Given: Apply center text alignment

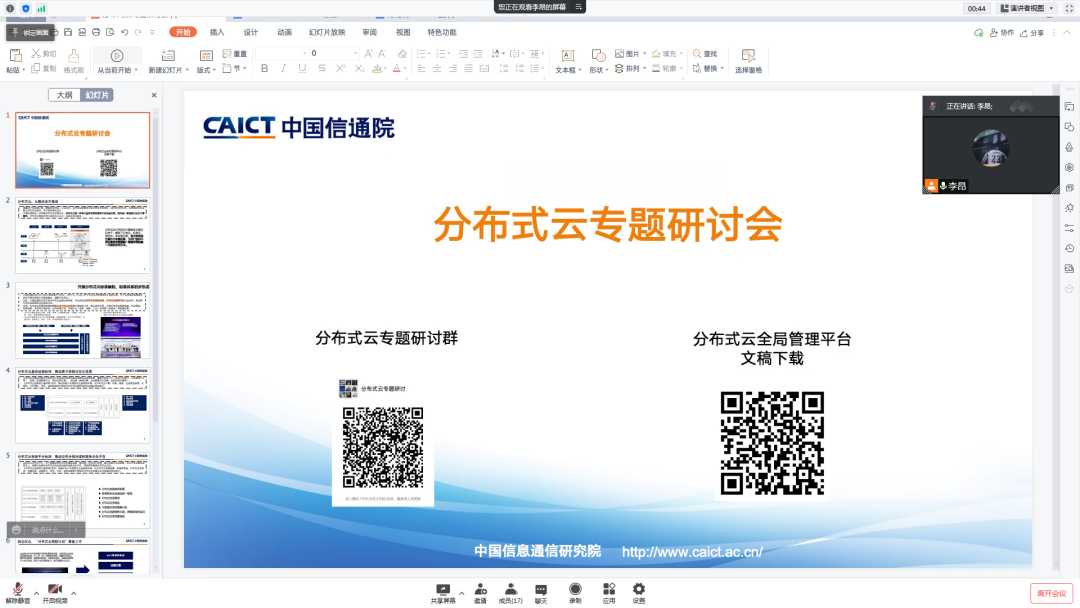Looking at the screenshot, I should [x=437, y=68].
